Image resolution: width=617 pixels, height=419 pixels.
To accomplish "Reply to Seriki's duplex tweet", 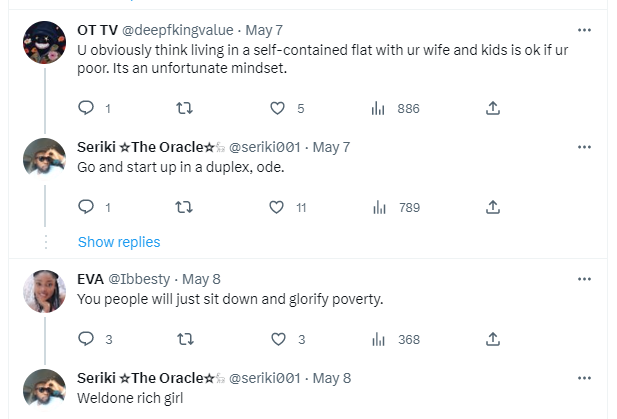I will point(86,207).
